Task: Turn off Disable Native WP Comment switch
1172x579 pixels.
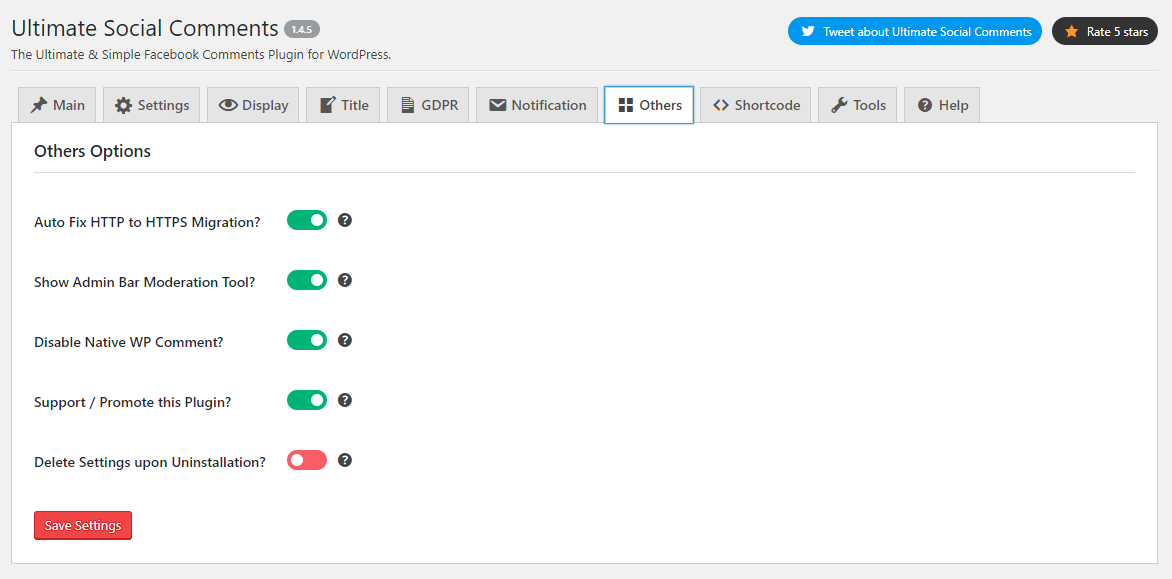Action: (307, 340)
